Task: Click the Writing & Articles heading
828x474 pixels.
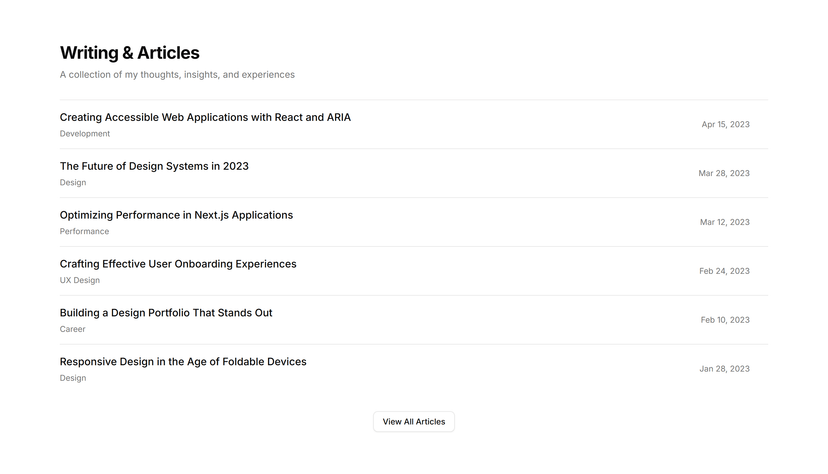Action: (x=129, y=53)
